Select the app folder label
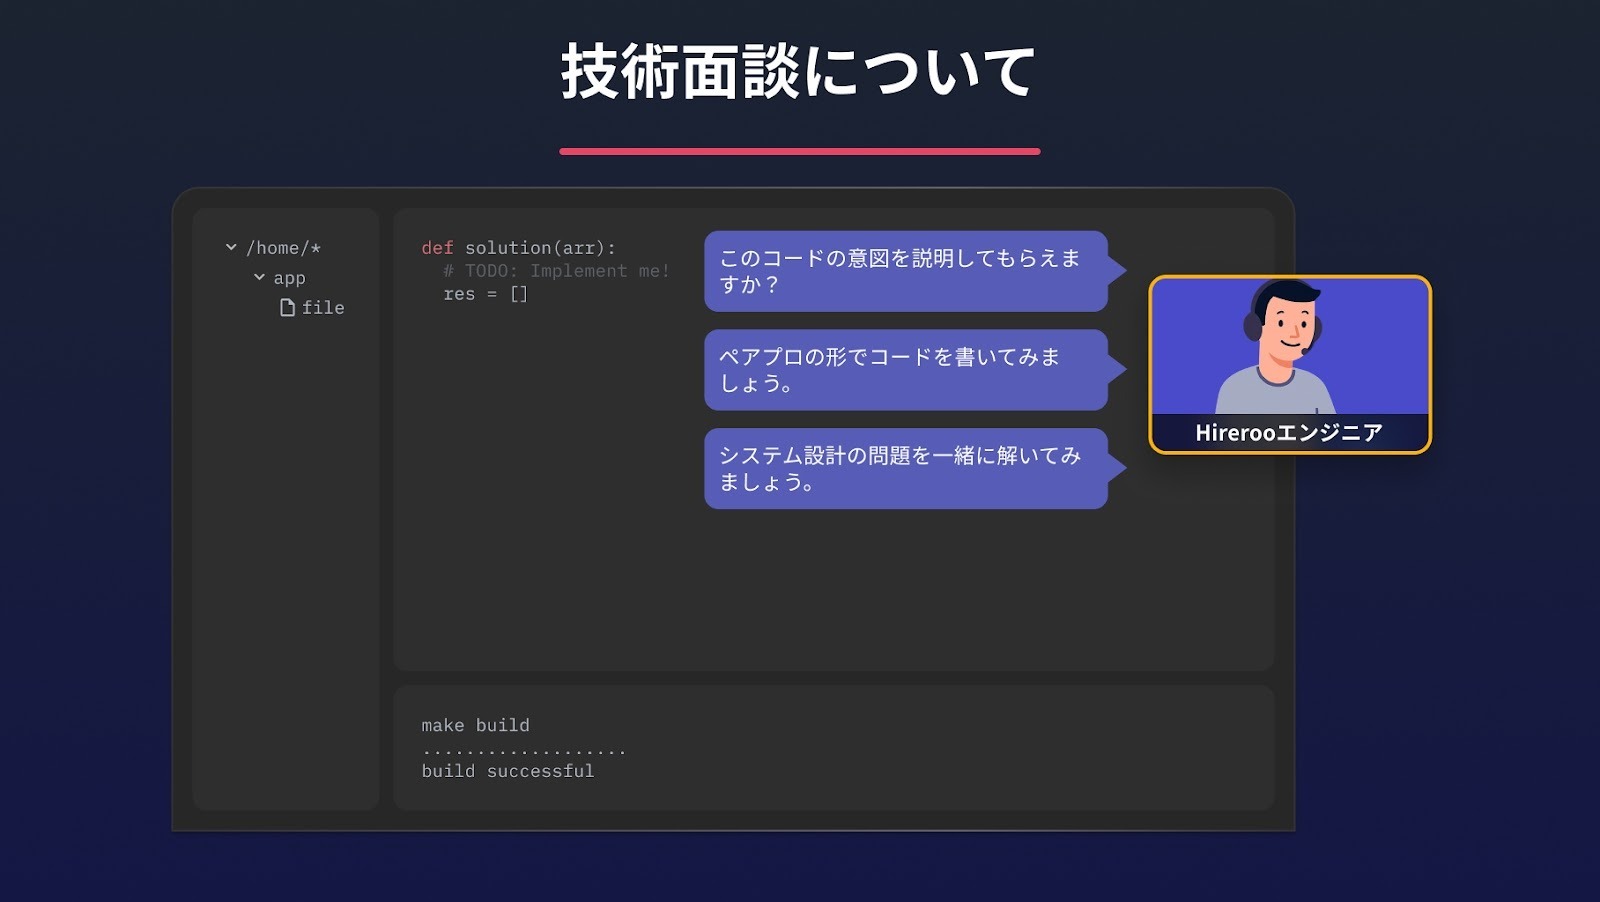This screenshot has width=1600, height=902. click(x=289, y=278)
